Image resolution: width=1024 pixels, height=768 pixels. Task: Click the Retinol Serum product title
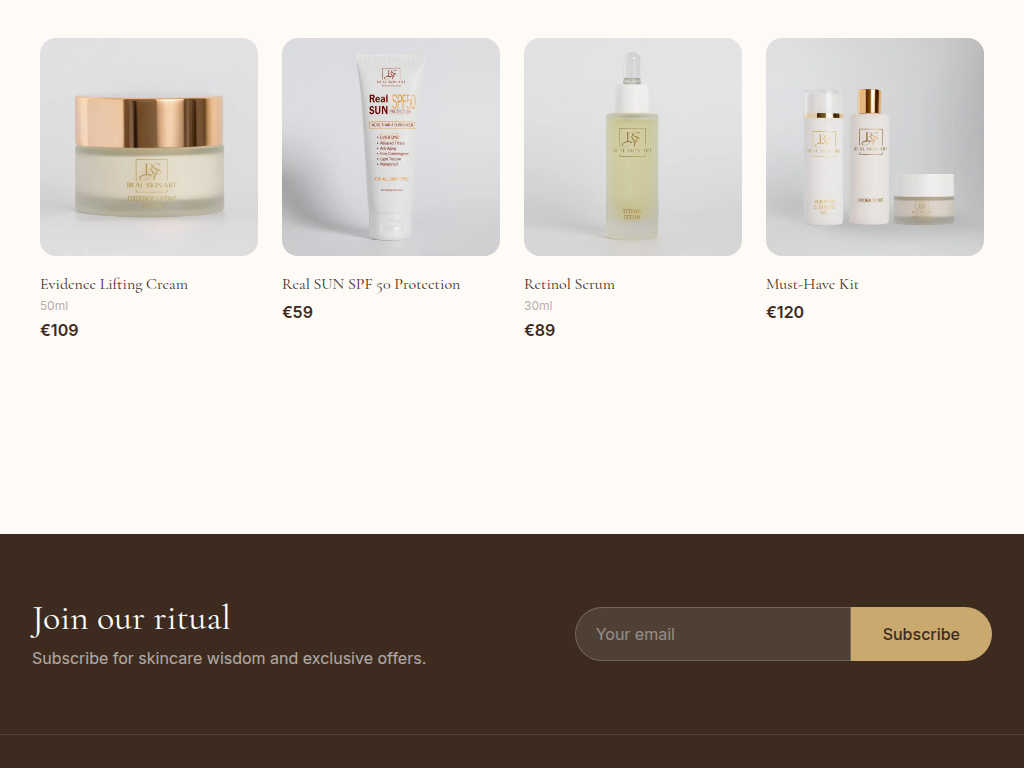click(x=569, y=285)
